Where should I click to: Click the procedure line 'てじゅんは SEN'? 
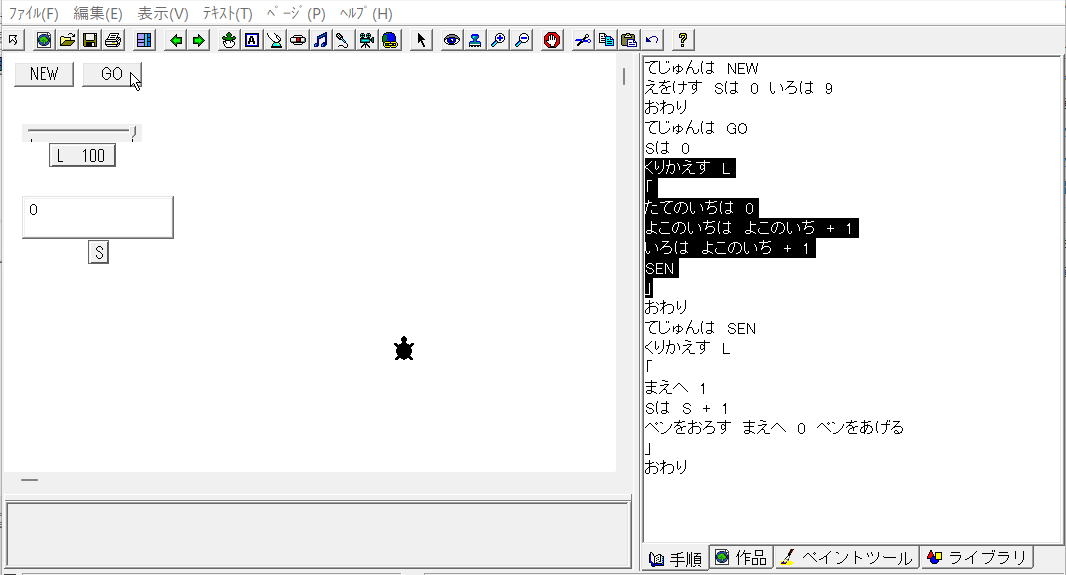(700, 328)
